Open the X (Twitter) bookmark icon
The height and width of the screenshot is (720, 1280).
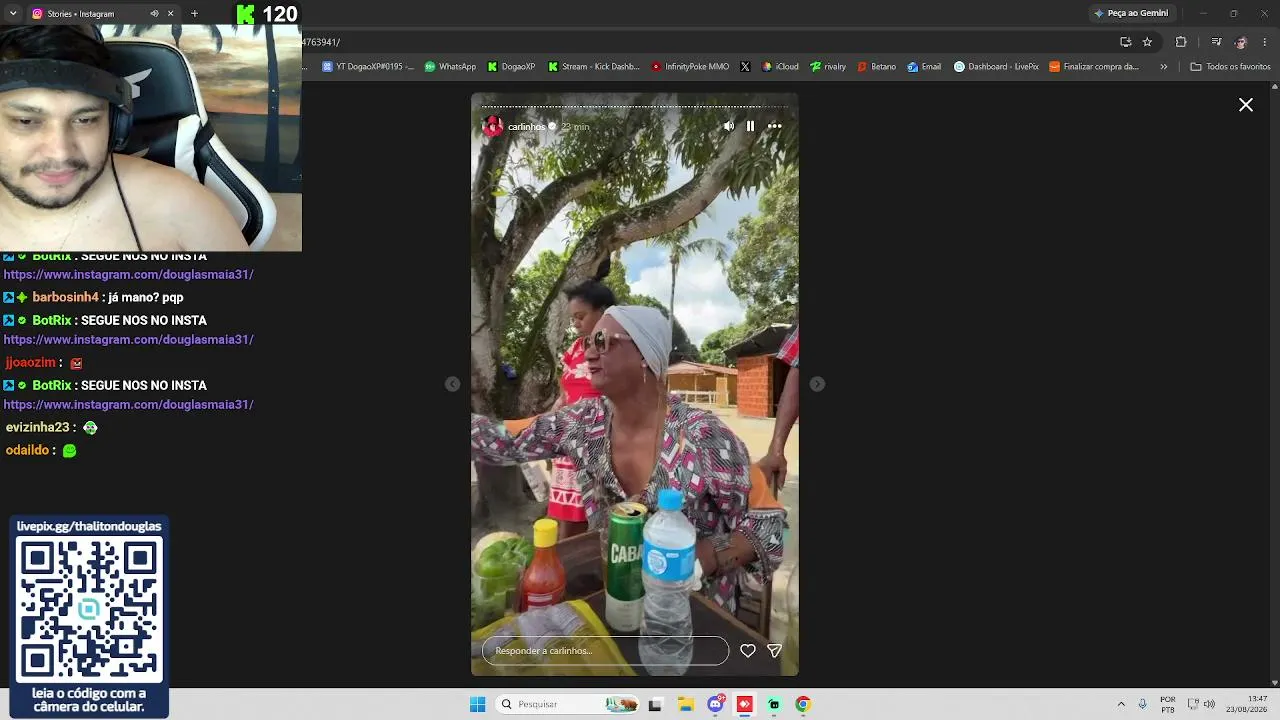[745, 67]
